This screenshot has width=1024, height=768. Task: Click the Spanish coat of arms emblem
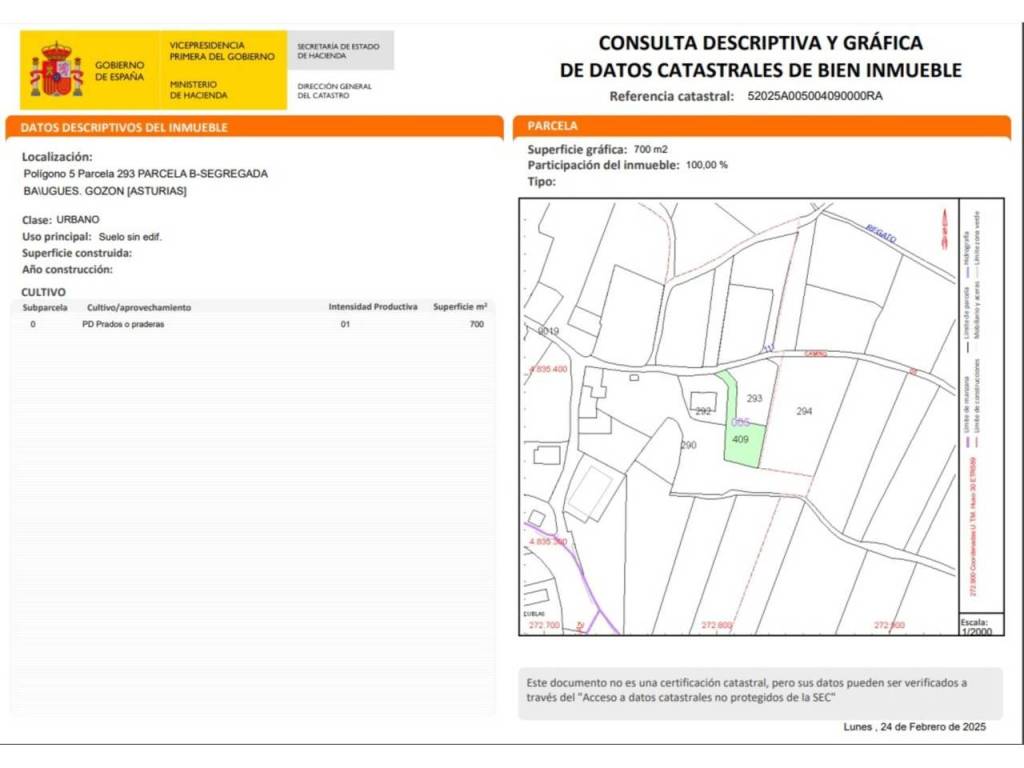56,70
